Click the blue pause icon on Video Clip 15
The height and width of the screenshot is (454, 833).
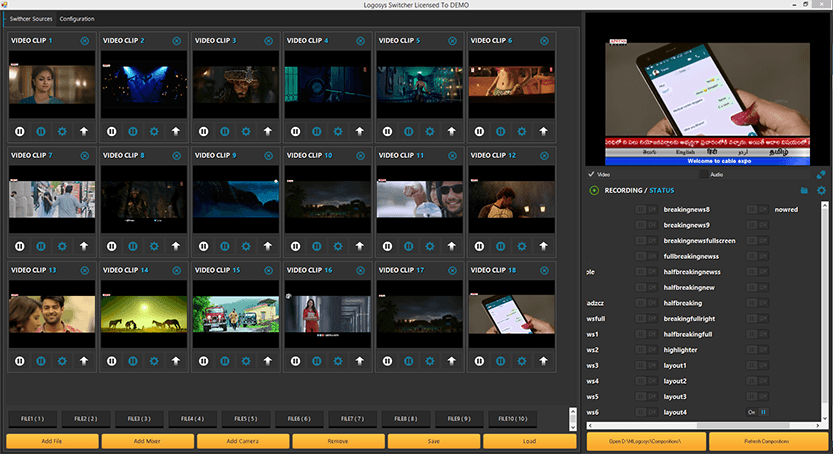(x=225, y=361)
